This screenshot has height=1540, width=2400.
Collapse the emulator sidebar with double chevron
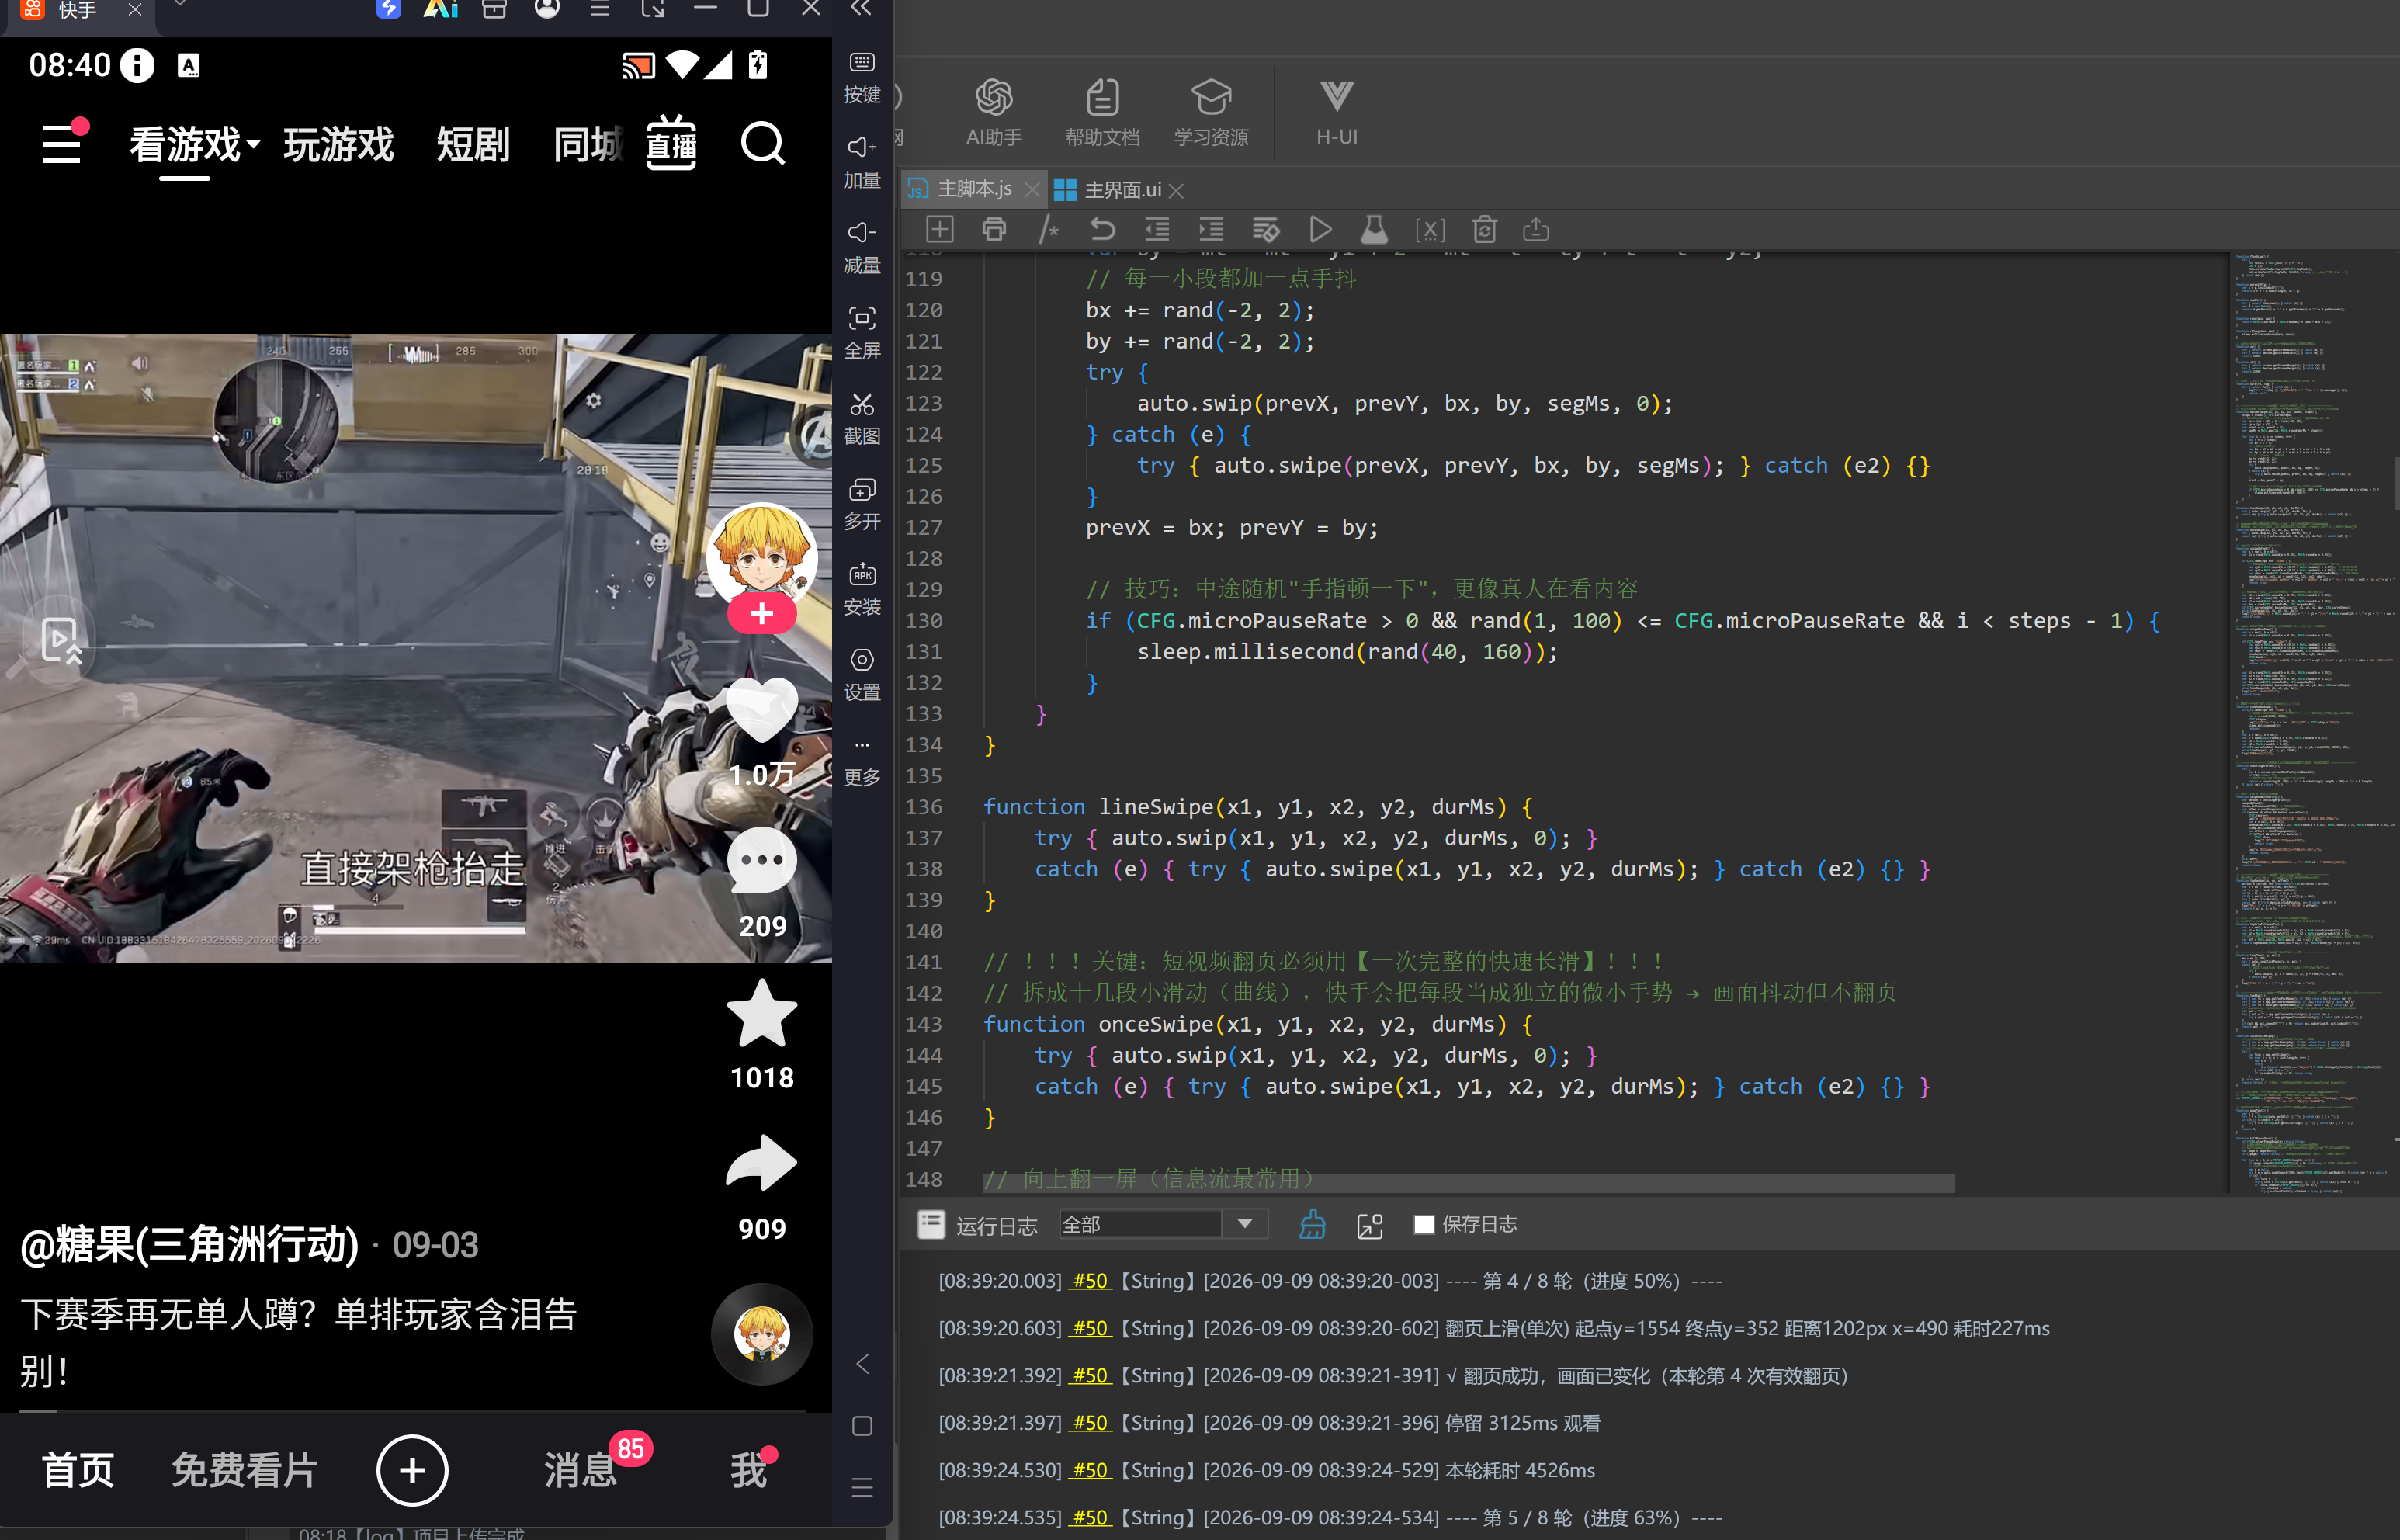click(861, 9)
